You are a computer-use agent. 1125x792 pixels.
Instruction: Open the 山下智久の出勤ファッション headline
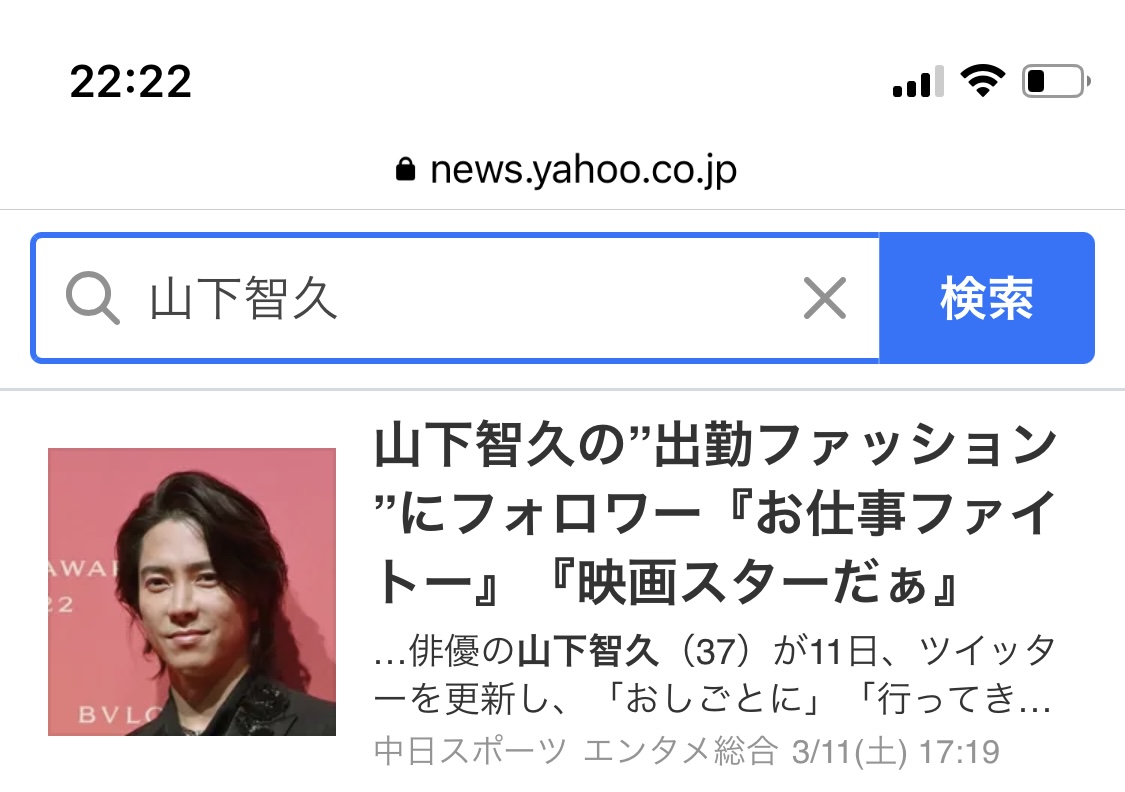[x=715, y=514]
